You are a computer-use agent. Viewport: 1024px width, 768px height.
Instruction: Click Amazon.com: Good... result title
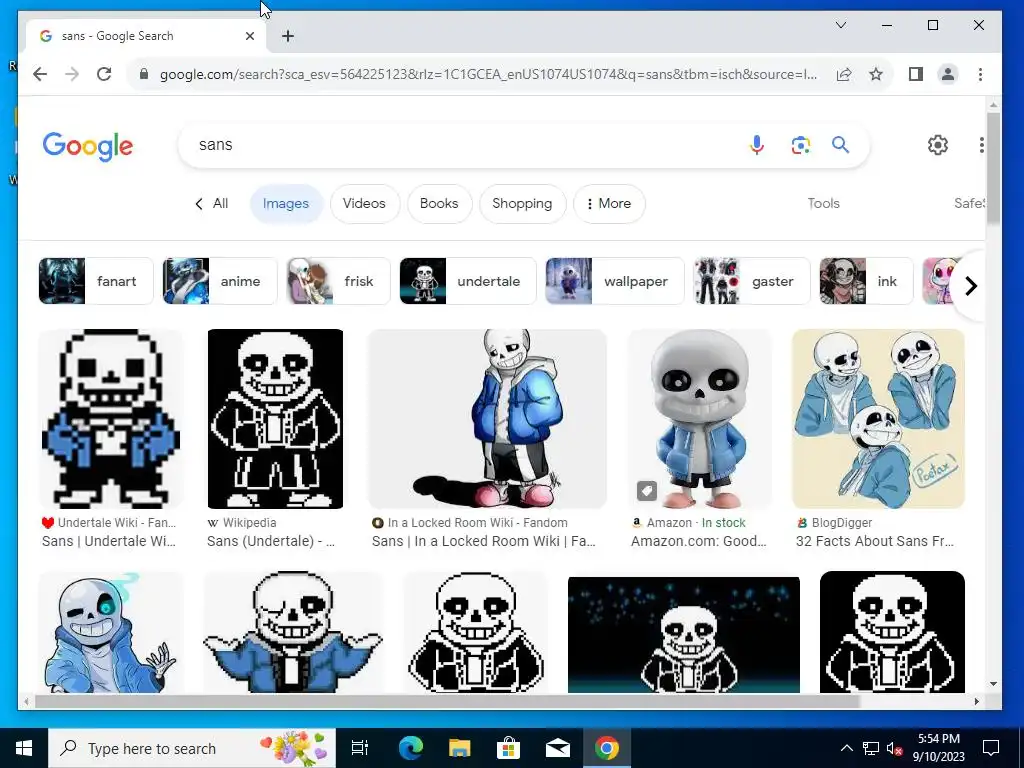point(698,541)
